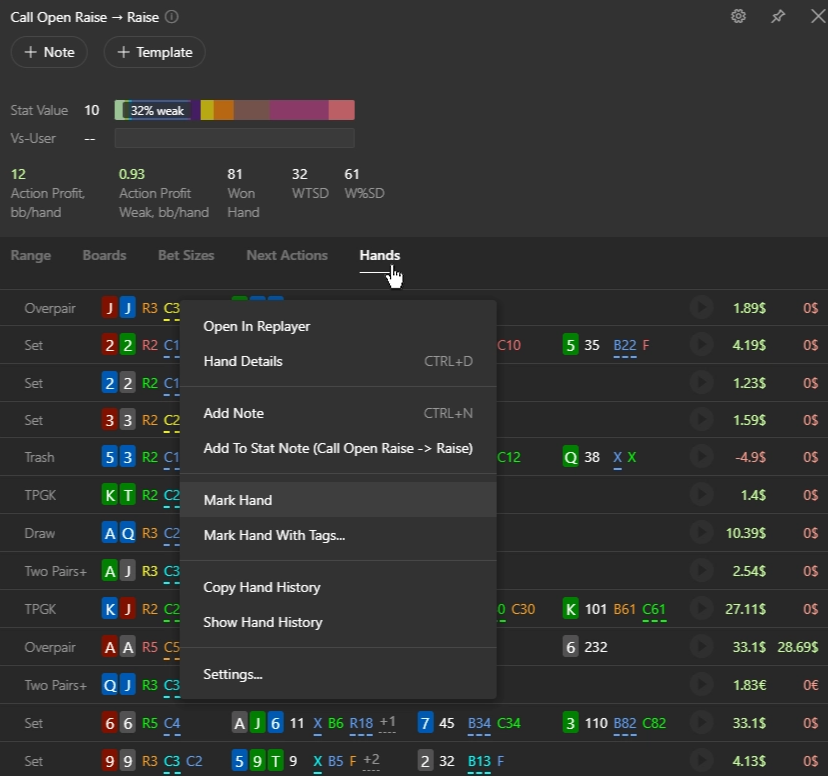828x776 pixels.
Task: Click Mark Hand menu item
Action: pos(338,500)
